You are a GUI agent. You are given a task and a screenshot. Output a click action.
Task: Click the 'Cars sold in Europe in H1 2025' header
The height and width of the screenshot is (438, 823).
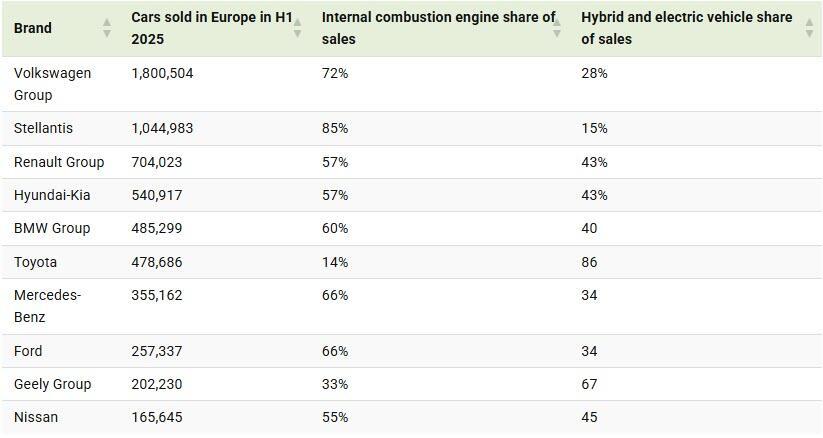click(210, 28)
